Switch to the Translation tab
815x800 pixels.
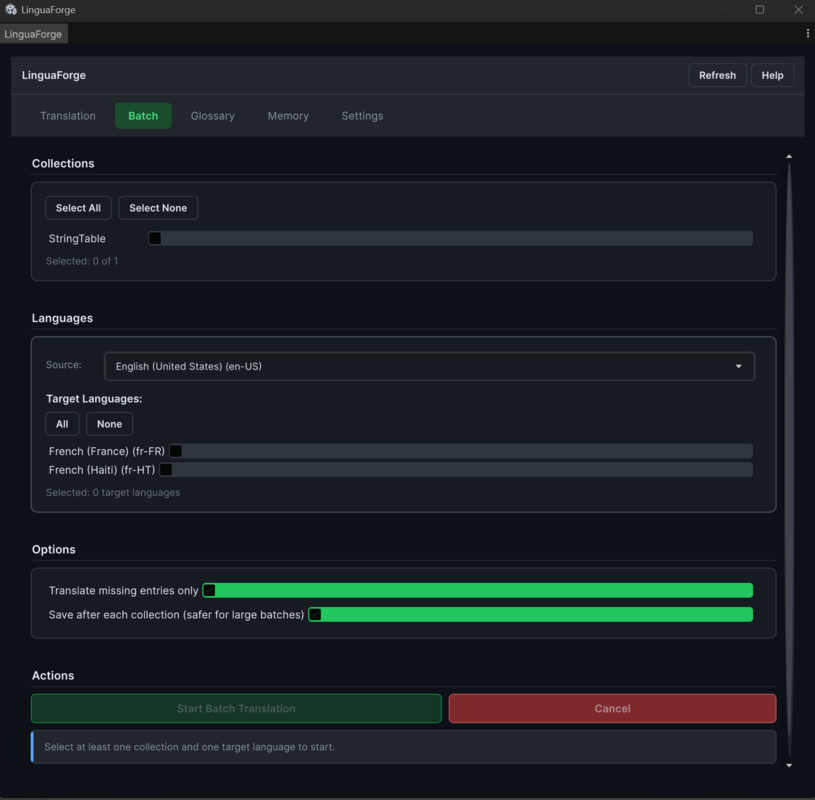pos(67,115)
